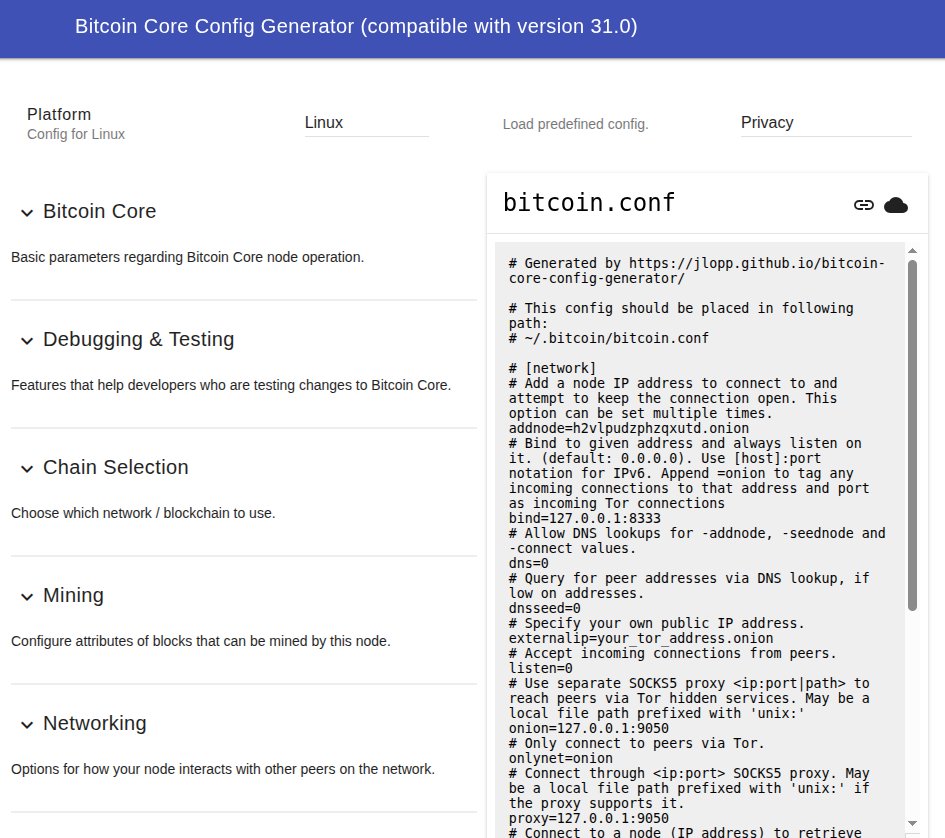Click the externalip=your_tor_address.onion line
The image size is (945, 838).
(641, 638)
